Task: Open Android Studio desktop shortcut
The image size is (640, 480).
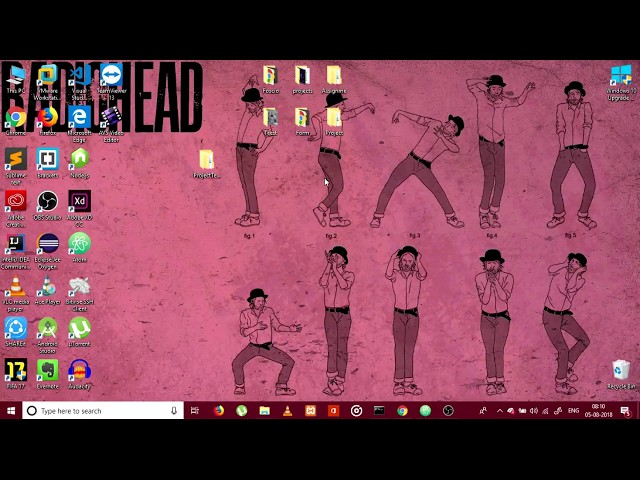Action: 47,336
